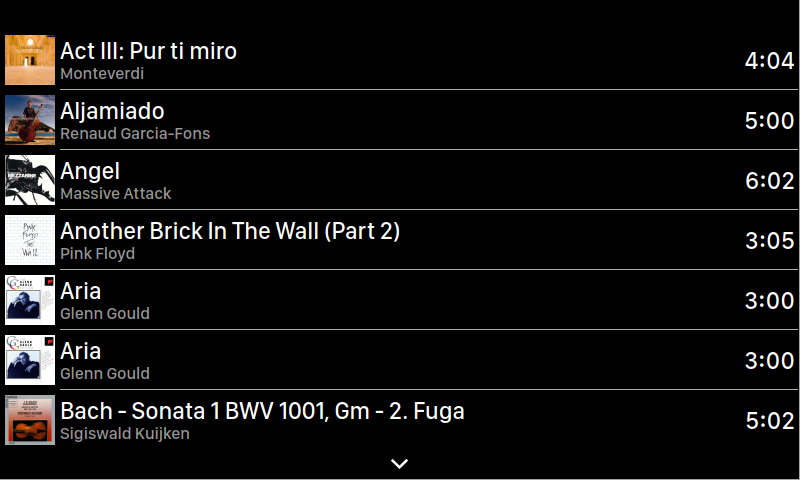The width and height of the screenshot is (800, 480).
Task: Click second Glenn Gould album cover
Action: [30, 360]
